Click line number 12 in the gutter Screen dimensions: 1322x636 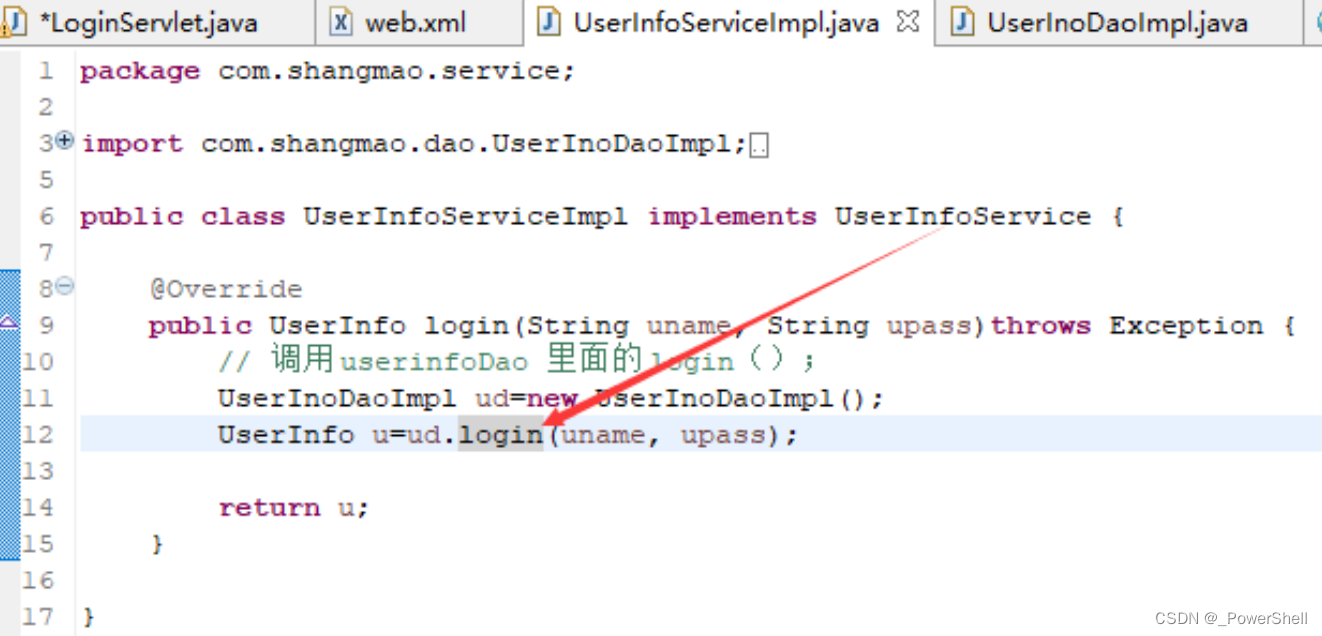37,435
